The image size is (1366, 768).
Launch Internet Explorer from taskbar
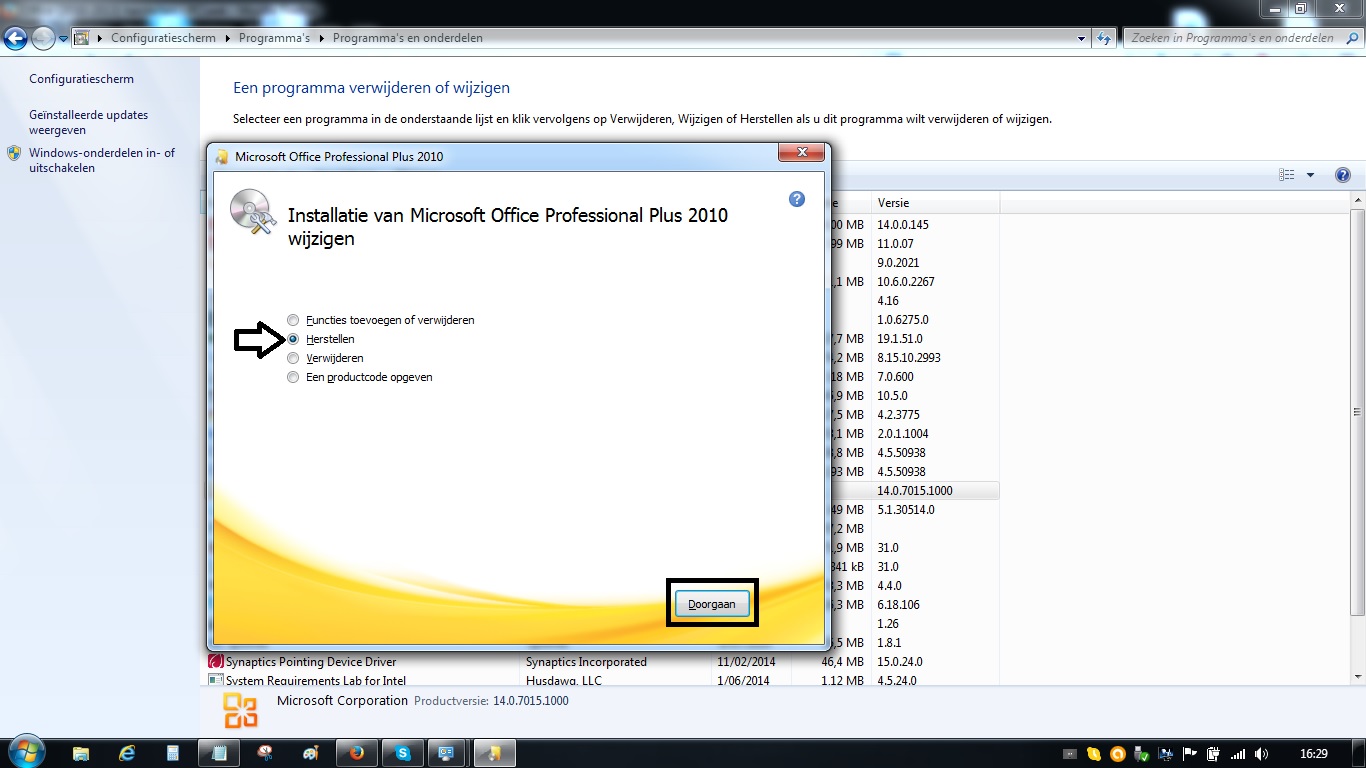click(127, 753)
